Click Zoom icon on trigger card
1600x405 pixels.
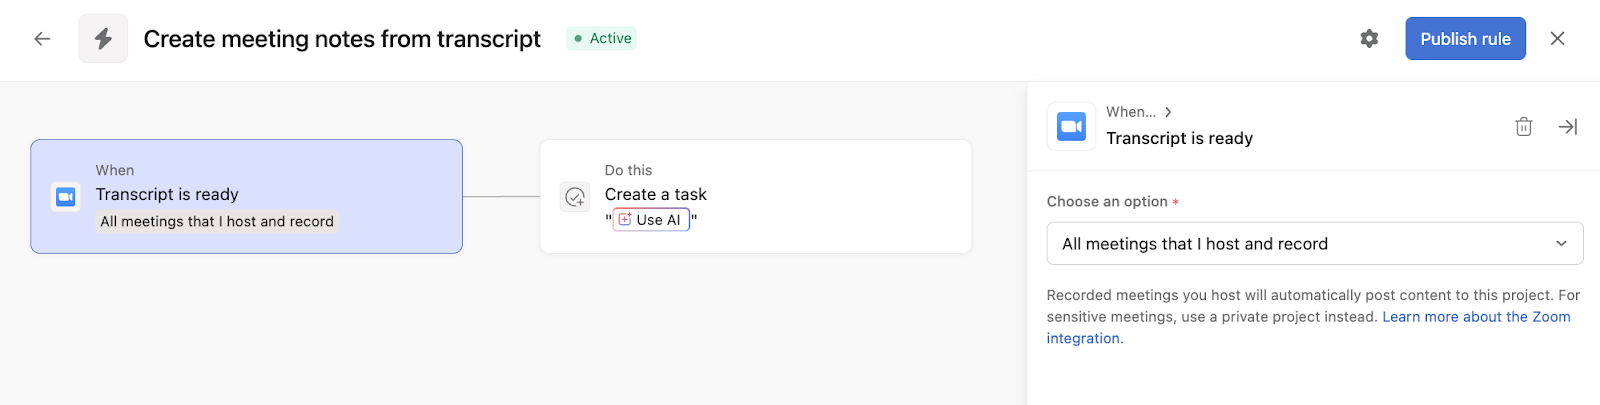tap(66, 197)
